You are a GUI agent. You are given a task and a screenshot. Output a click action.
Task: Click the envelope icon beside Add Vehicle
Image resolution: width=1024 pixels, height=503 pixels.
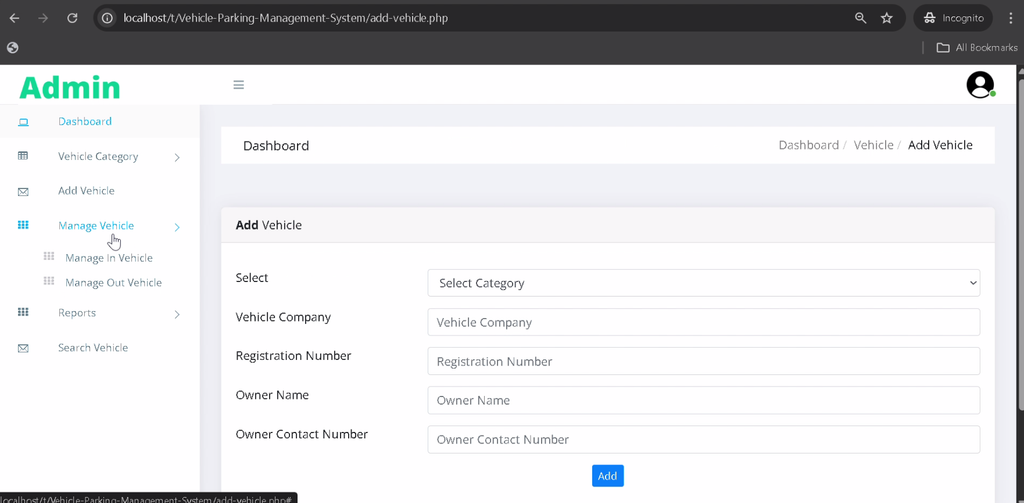coord(23,191)
